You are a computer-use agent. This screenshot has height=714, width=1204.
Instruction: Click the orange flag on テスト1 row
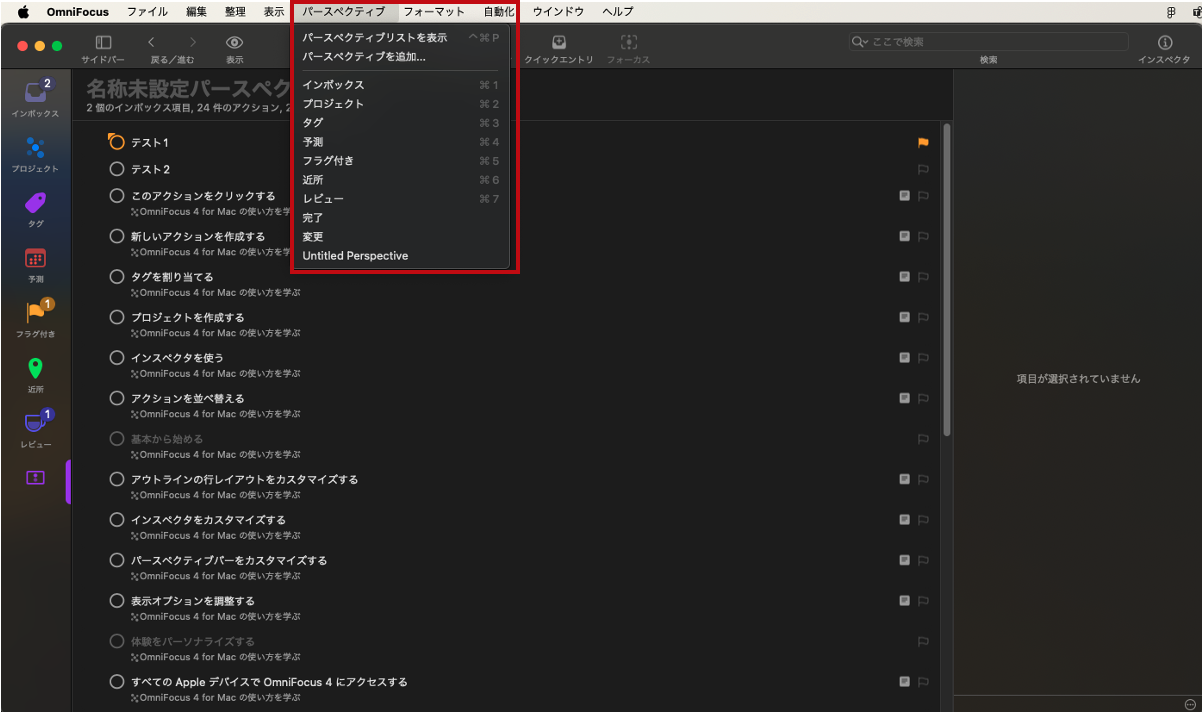point(923,143)
